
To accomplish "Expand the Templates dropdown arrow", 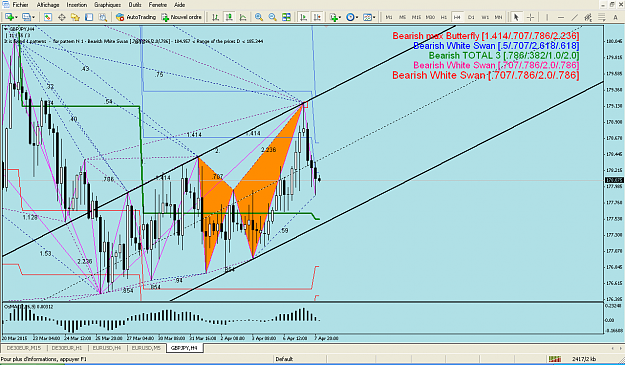I will (x=374, y=18).
